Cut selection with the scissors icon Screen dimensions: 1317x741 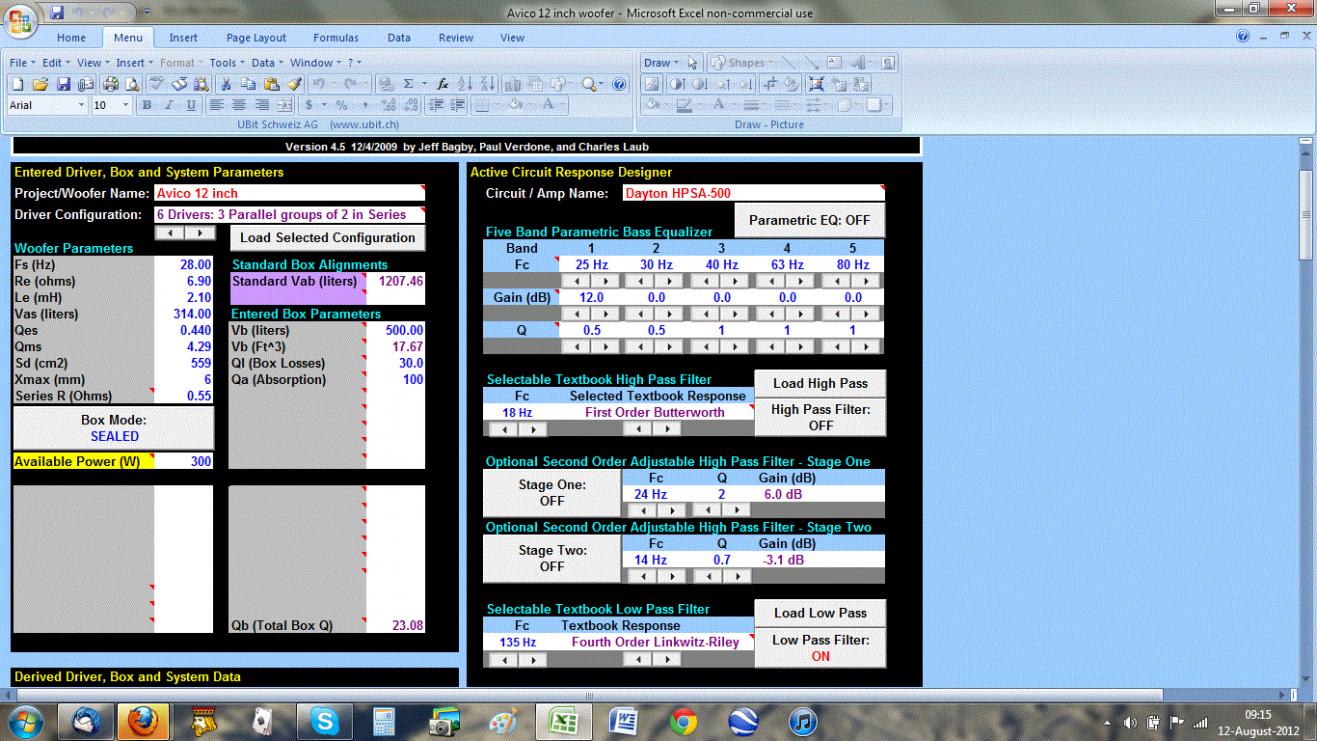[x=226, y=84]
